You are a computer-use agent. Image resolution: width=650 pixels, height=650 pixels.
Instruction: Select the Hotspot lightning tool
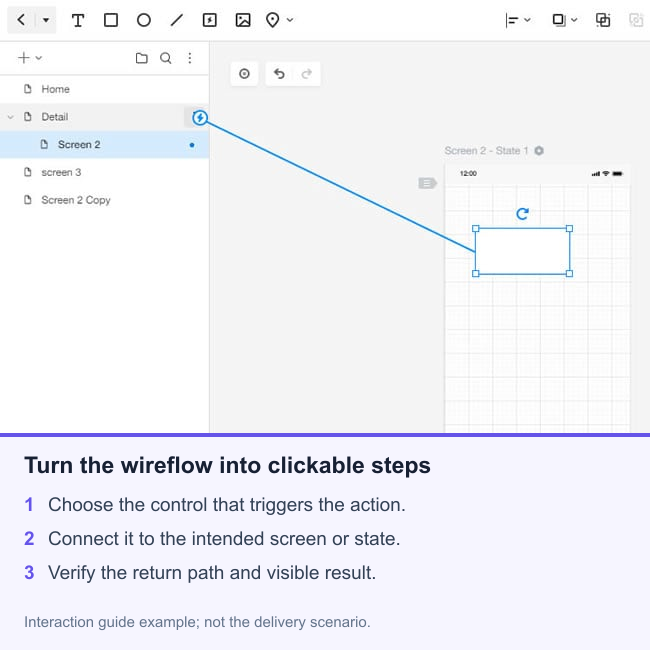click(x=210, y=20)
